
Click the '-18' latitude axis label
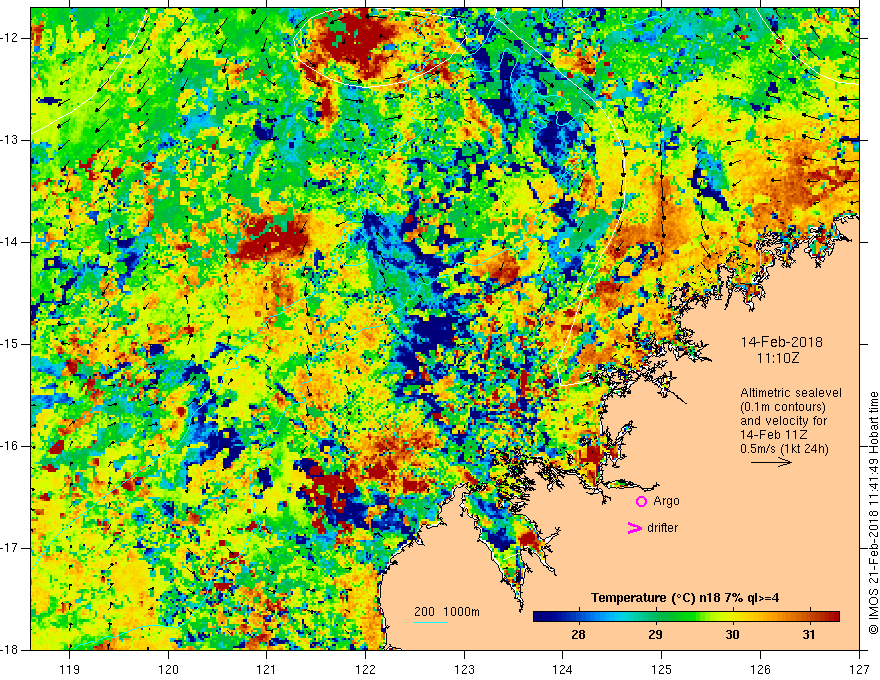tap(10, 650)
